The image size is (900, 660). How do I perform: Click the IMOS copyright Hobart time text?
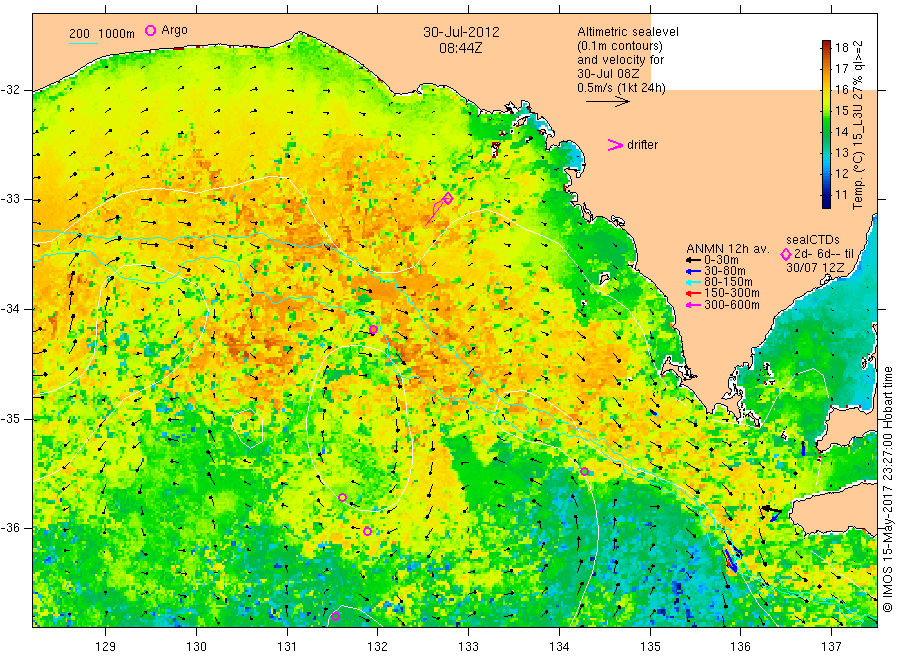coord(888,490)
